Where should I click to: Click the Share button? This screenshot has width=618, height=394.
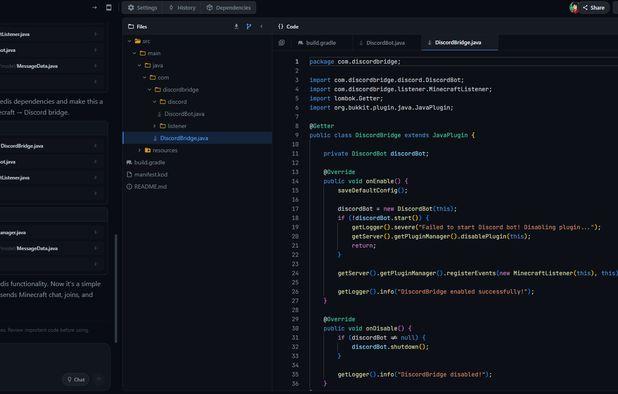pyautogui.click(x=594, y=7)
